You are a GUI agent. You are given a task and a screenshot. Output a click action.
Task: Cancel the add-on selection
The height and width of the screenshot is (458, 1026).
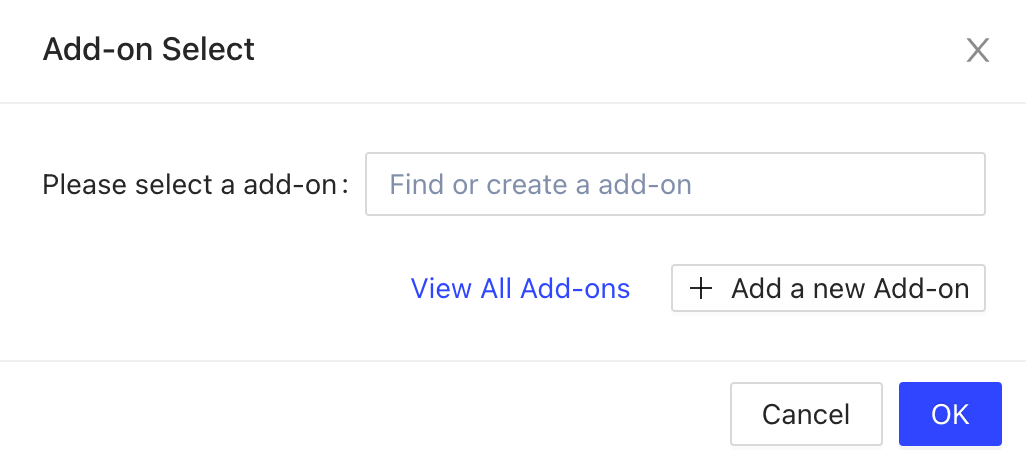(805, 414)
